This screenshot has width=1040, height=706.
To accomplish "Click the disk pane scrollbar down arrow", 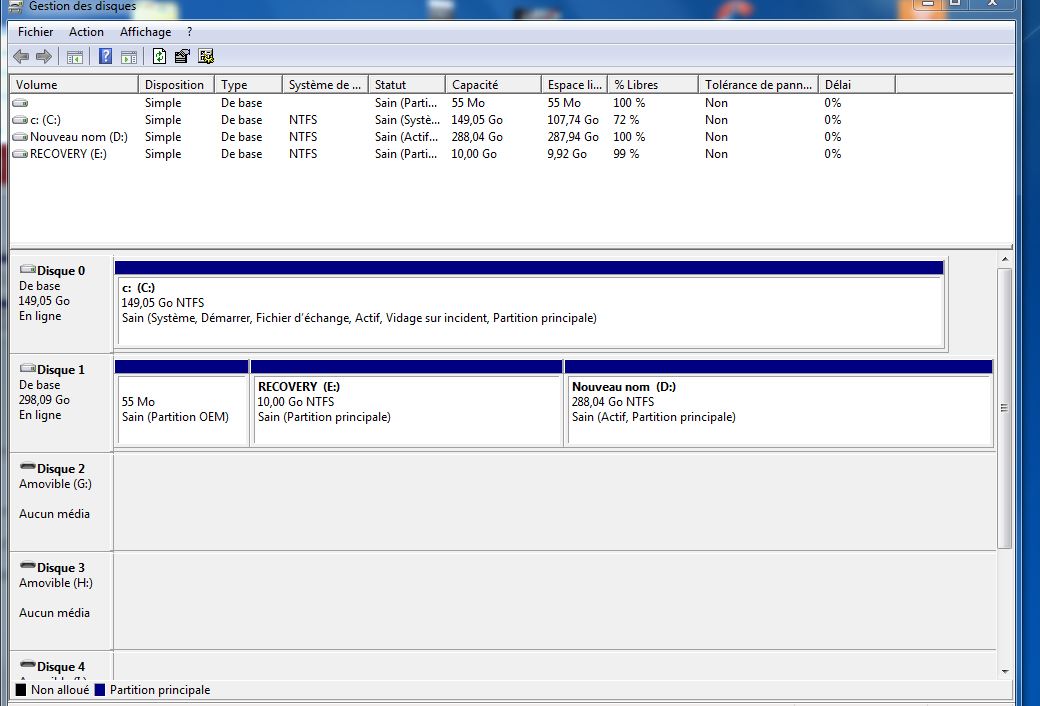I will [1005, 671].
